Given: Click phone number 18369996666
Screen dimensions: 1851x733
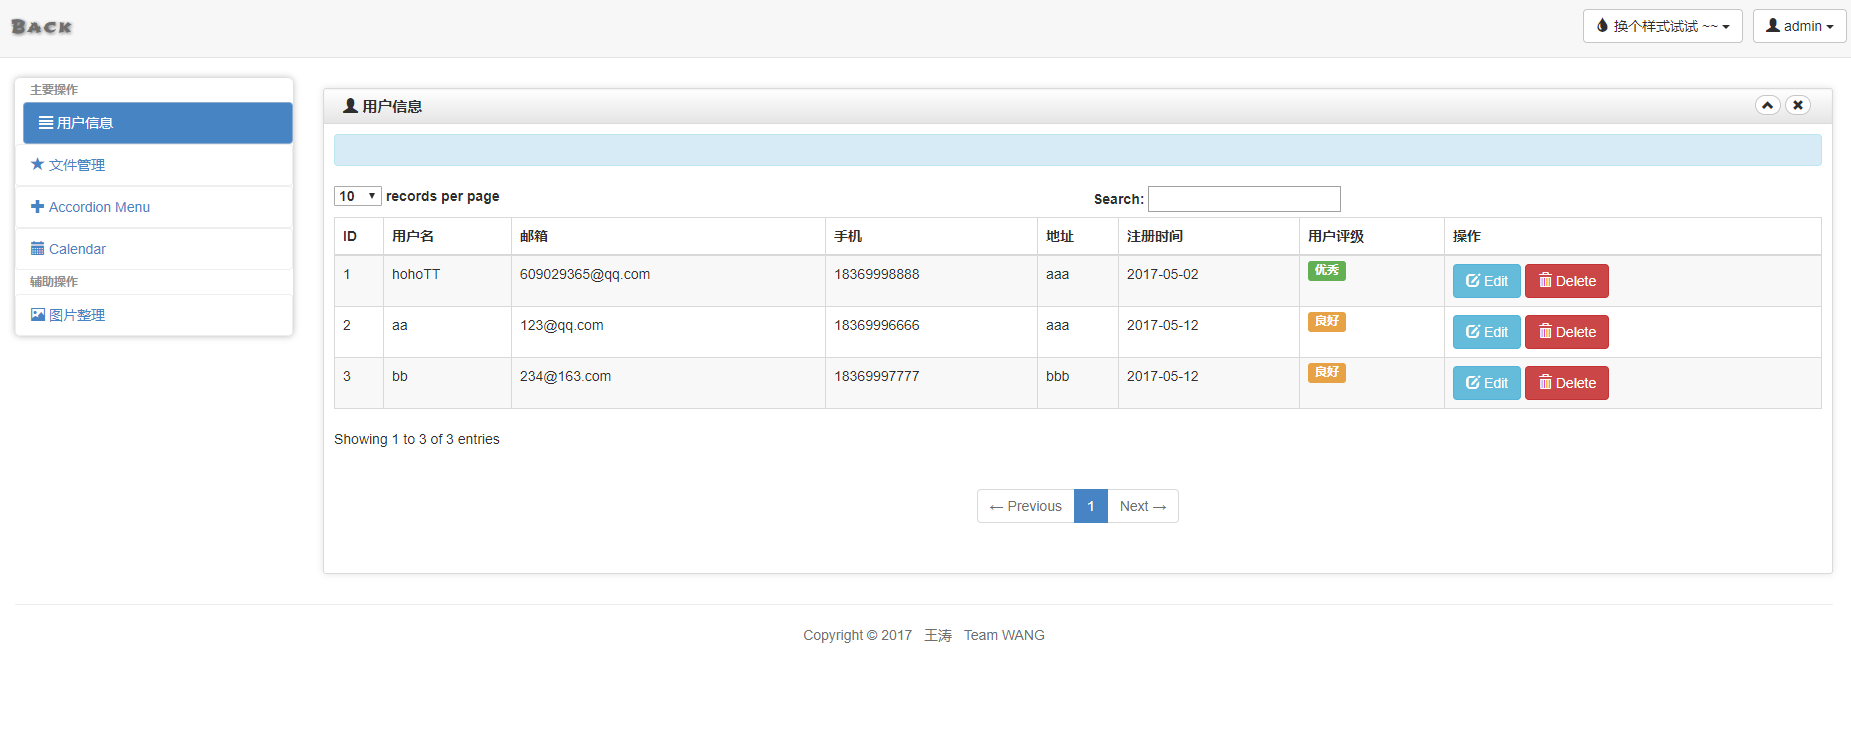Looking at the screenshot, I should coord(877,325).
